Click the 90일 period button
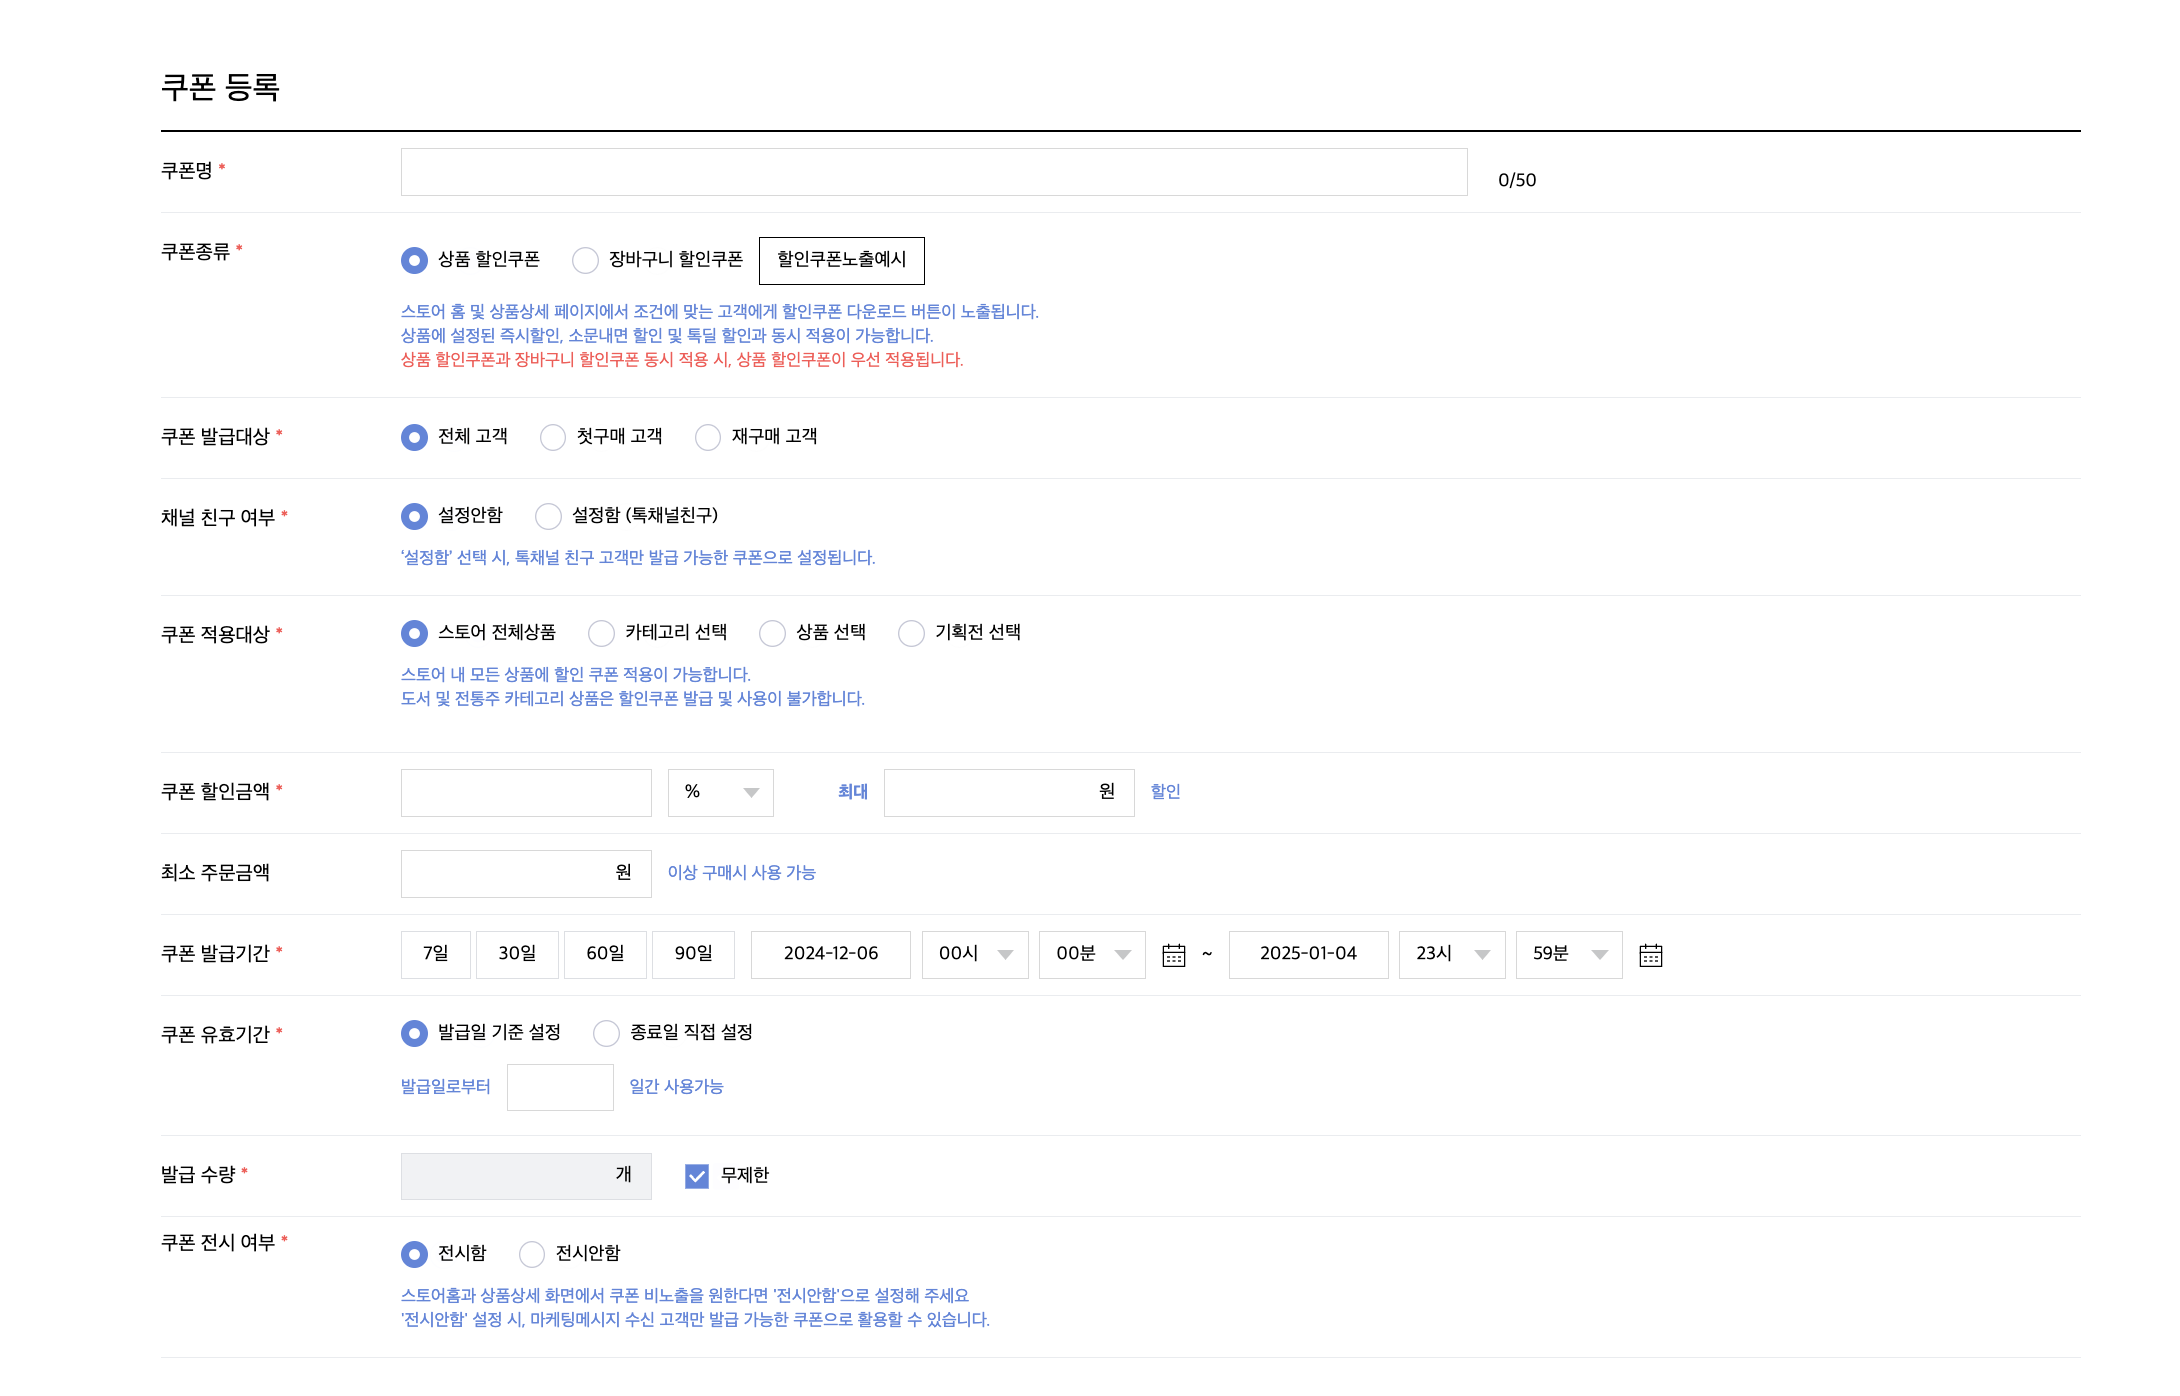This screenshot has height=1396, width=2180. (693, 955)
